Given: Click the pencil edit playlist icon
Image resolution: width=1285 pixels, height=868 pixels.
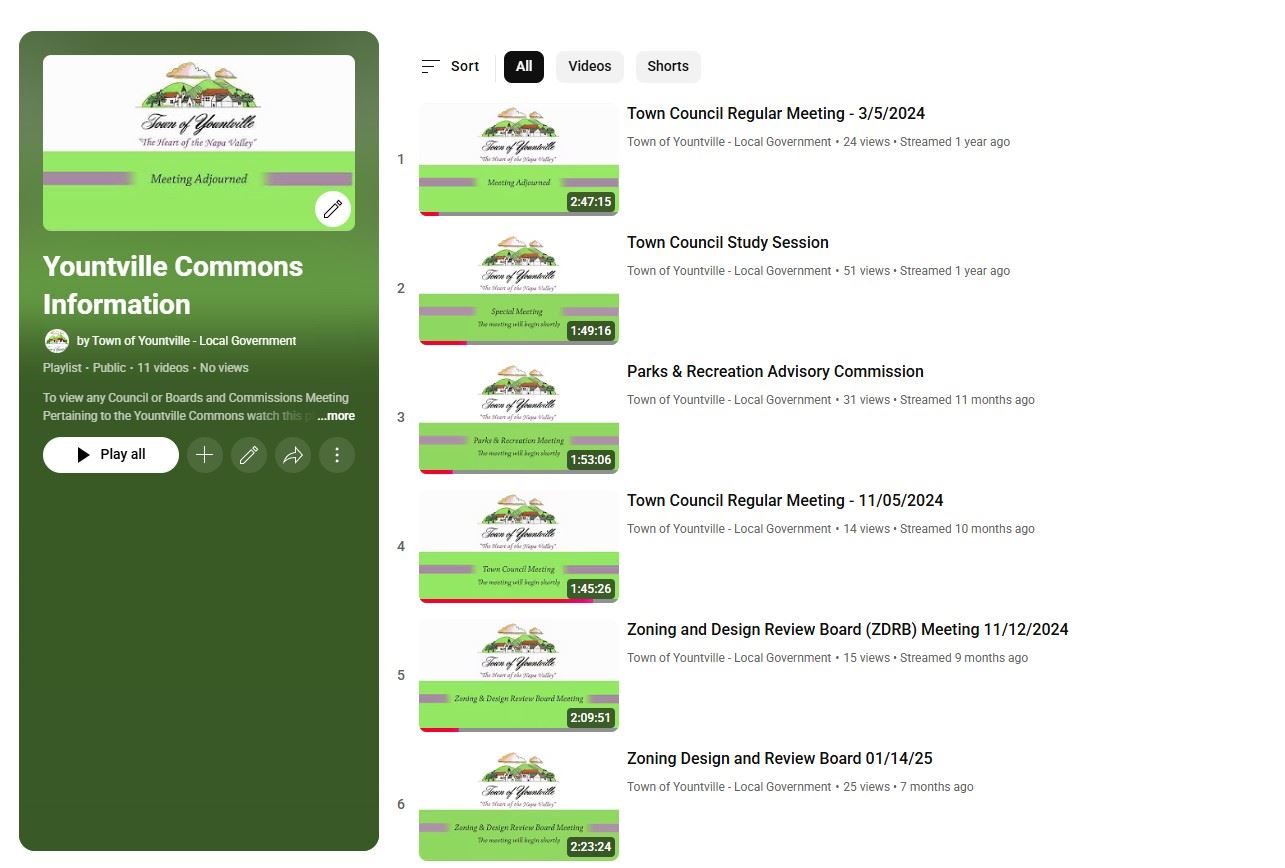Looking at the screenshot, I should [x=249, y=455].
